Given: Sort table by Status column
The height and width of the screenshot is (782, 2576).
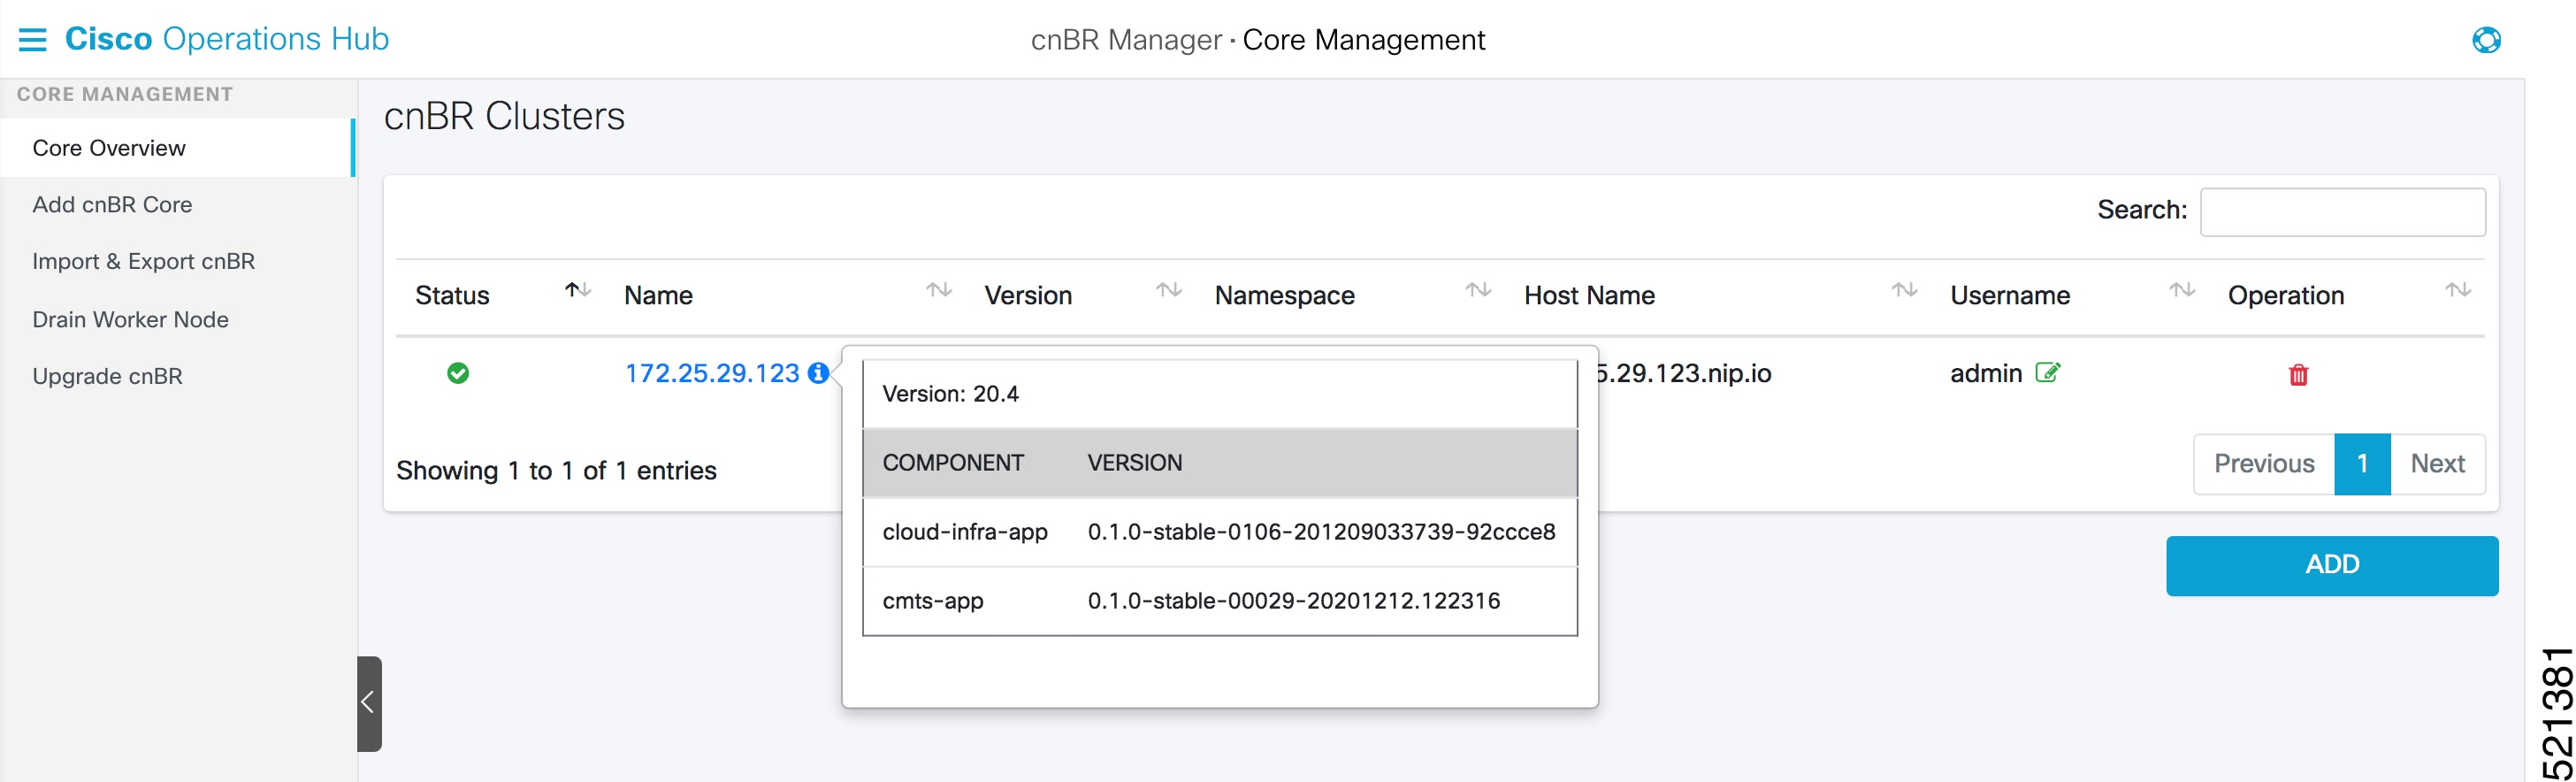Looking at the screenshot, I should (x=578, y=290).
